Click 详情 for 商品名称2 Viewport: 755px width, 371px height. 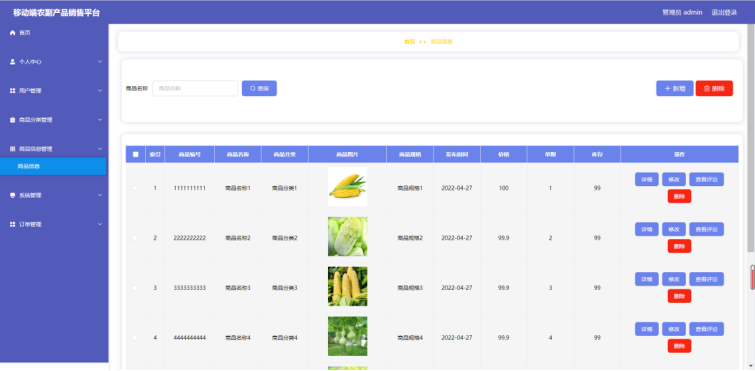647,229
